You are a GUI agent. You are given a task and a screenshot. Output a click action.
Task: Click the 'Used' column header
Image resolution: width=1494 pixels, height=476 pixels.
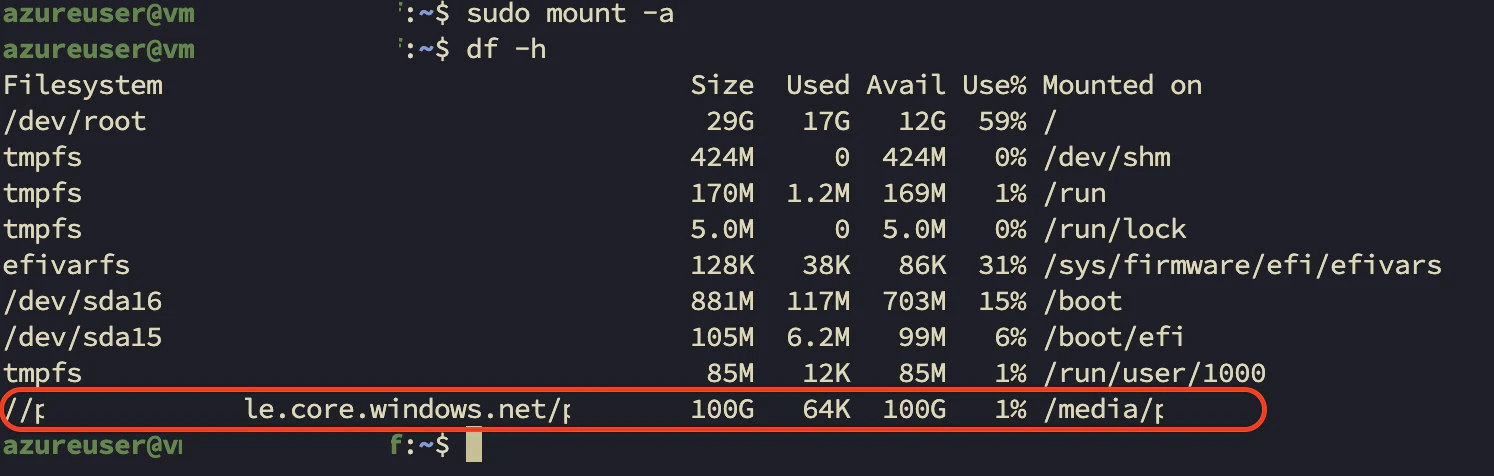[x=818, y=85]
